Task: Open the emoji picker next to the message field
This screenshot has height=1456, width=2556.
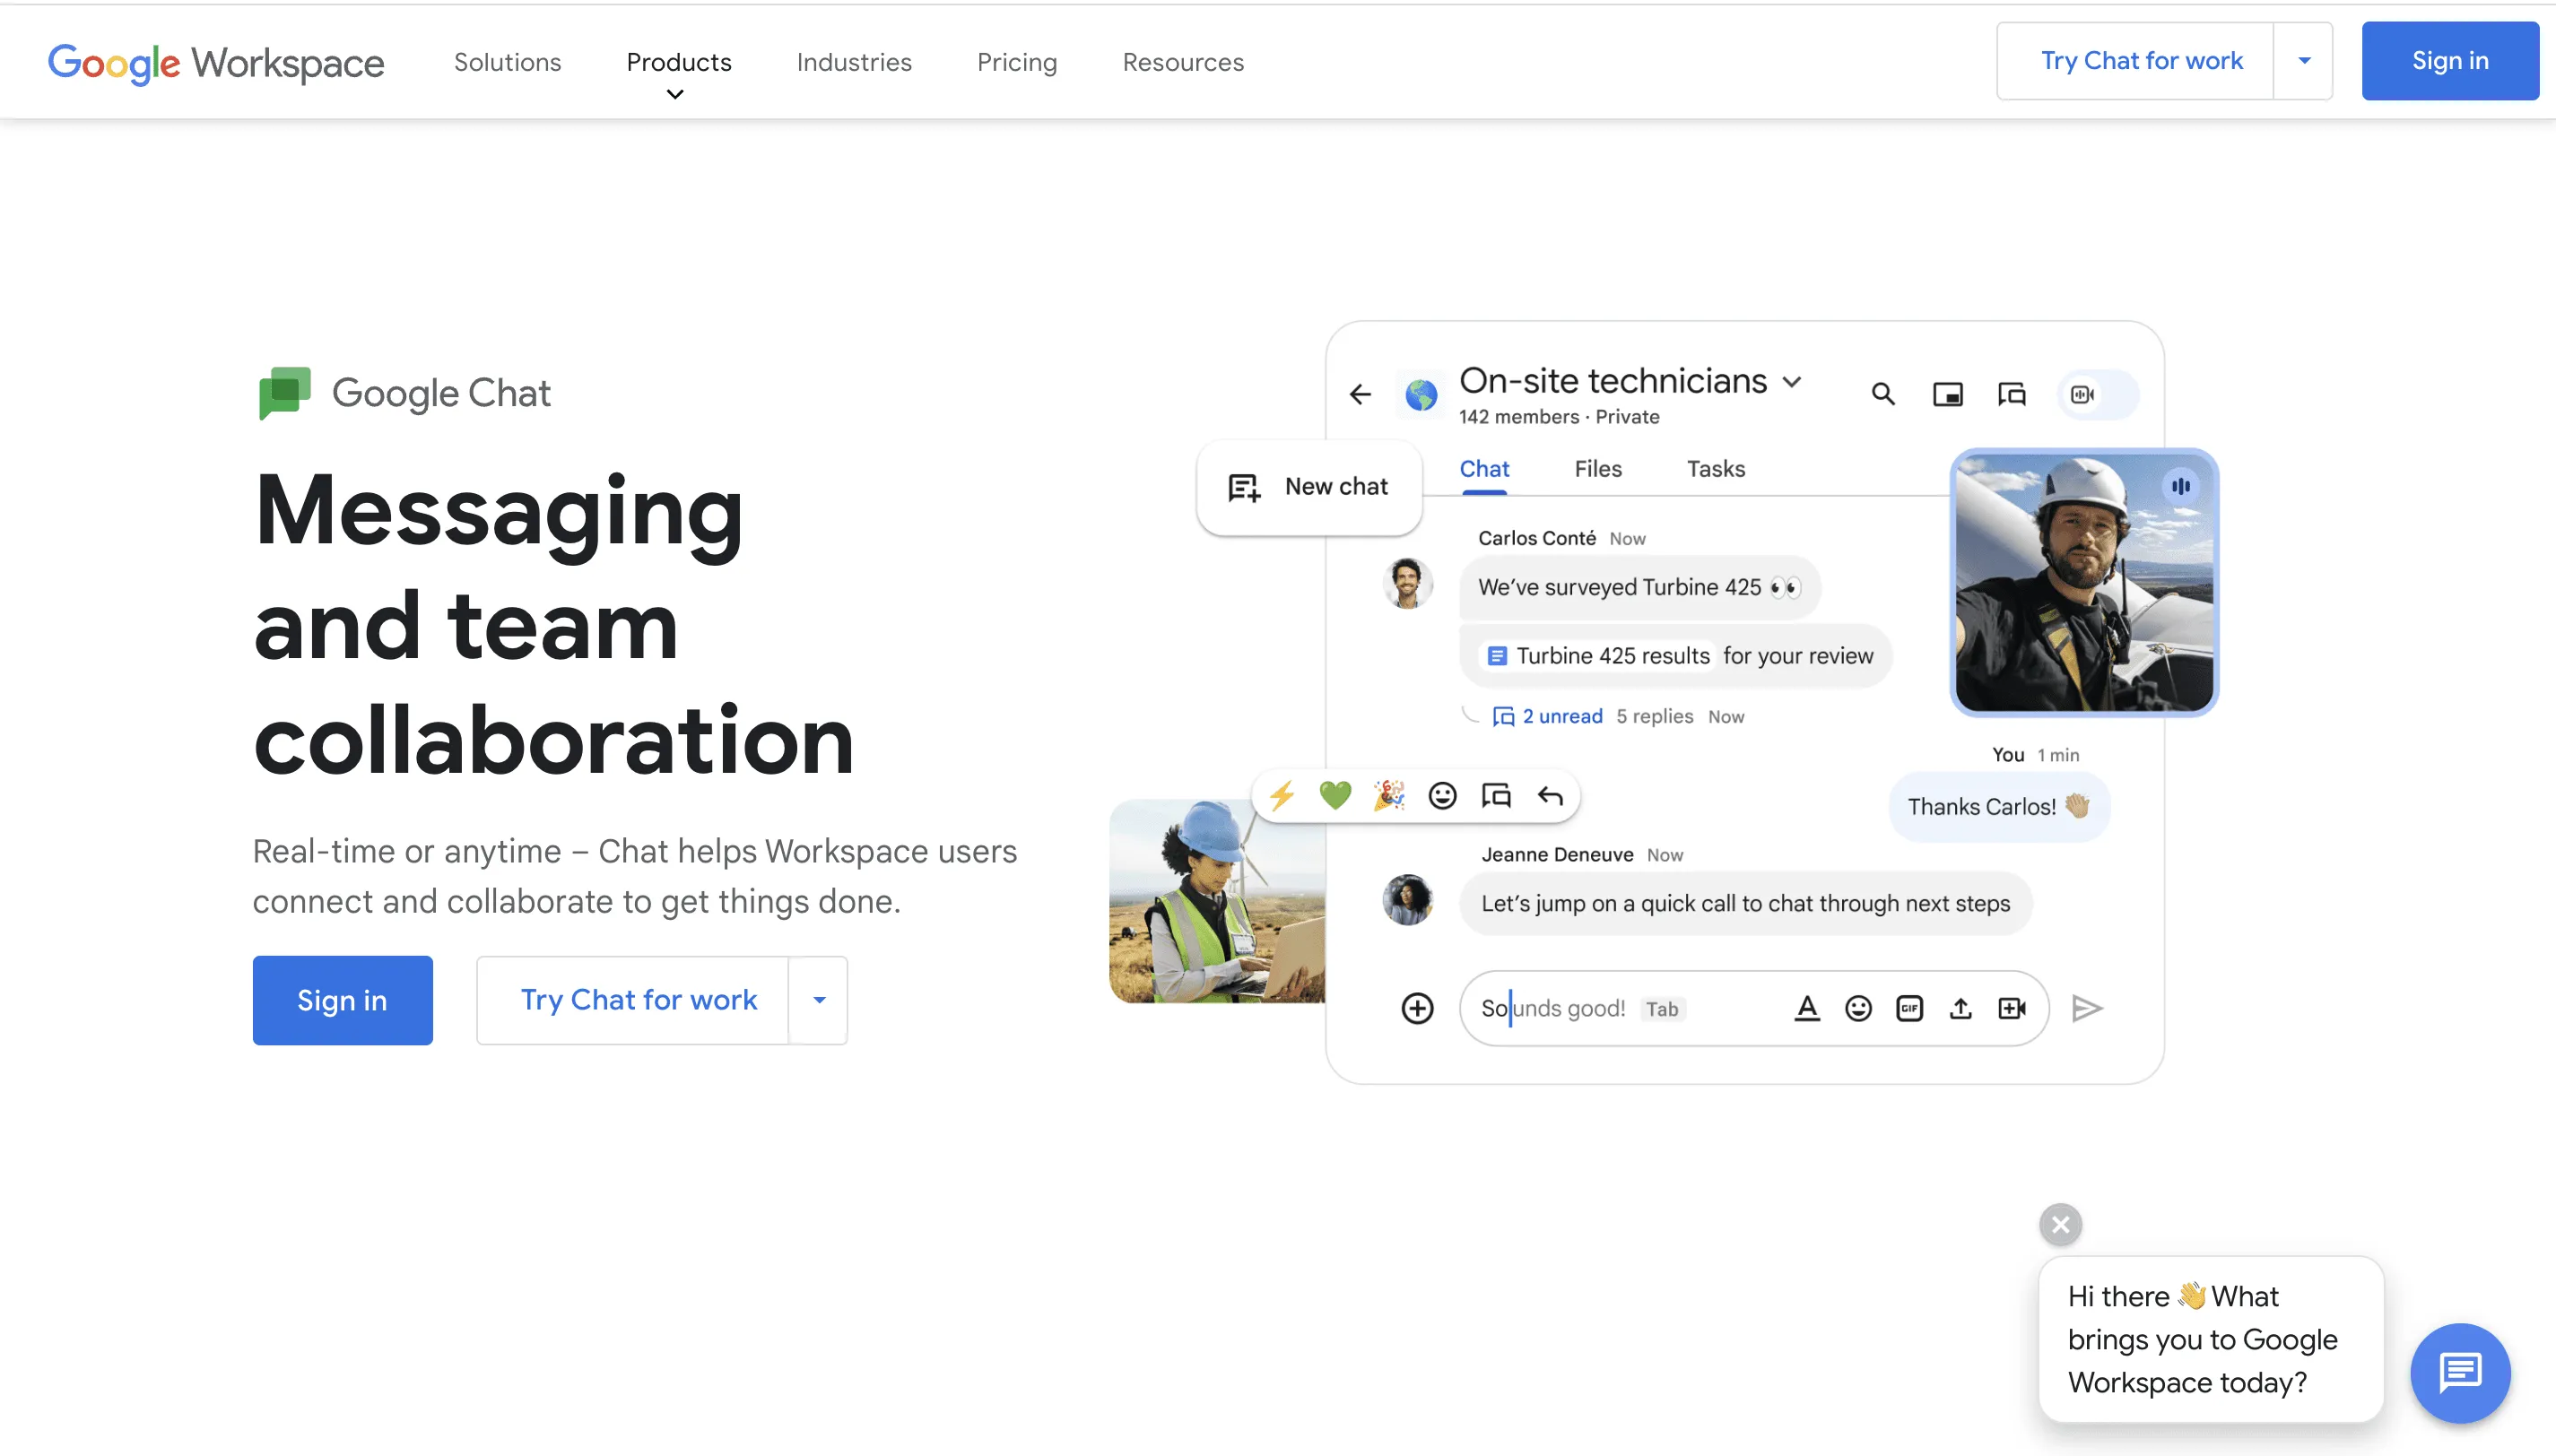Action: 1858,1008
